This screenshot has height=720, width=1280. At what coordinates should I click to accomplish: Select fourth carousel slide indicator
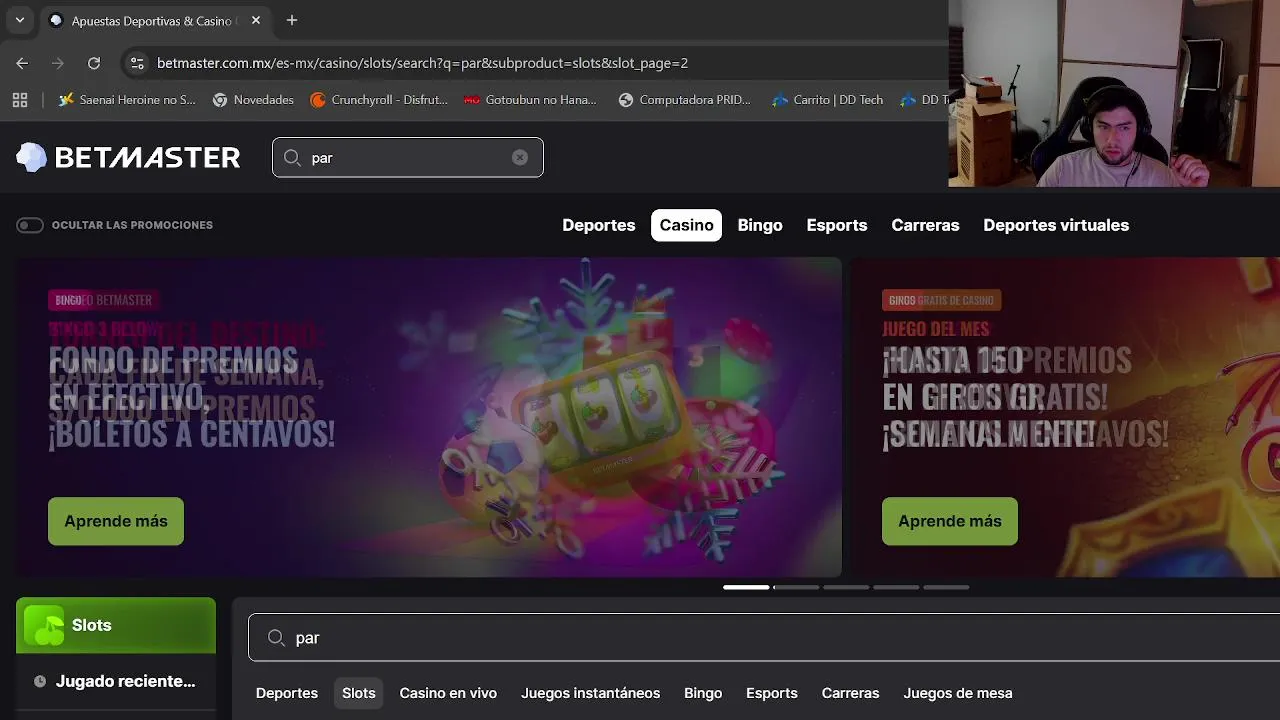pos(896,587)
